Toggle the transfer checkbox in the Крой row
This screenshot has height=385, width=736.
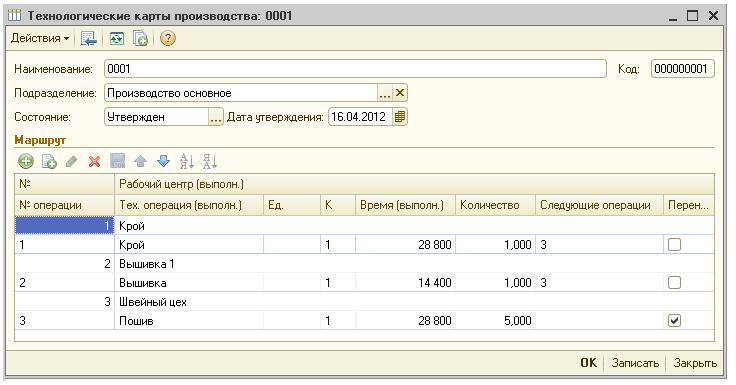(x=674, y=244)
